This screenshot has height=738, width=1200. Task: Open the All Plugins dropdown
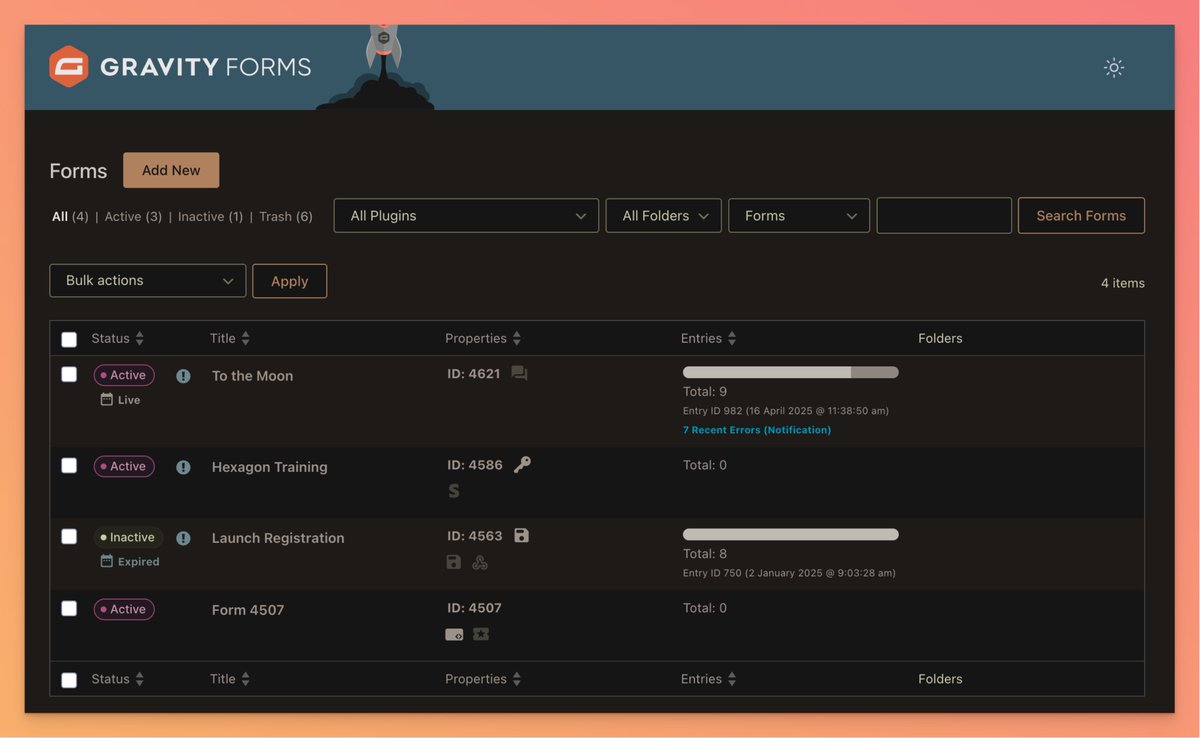465,215
